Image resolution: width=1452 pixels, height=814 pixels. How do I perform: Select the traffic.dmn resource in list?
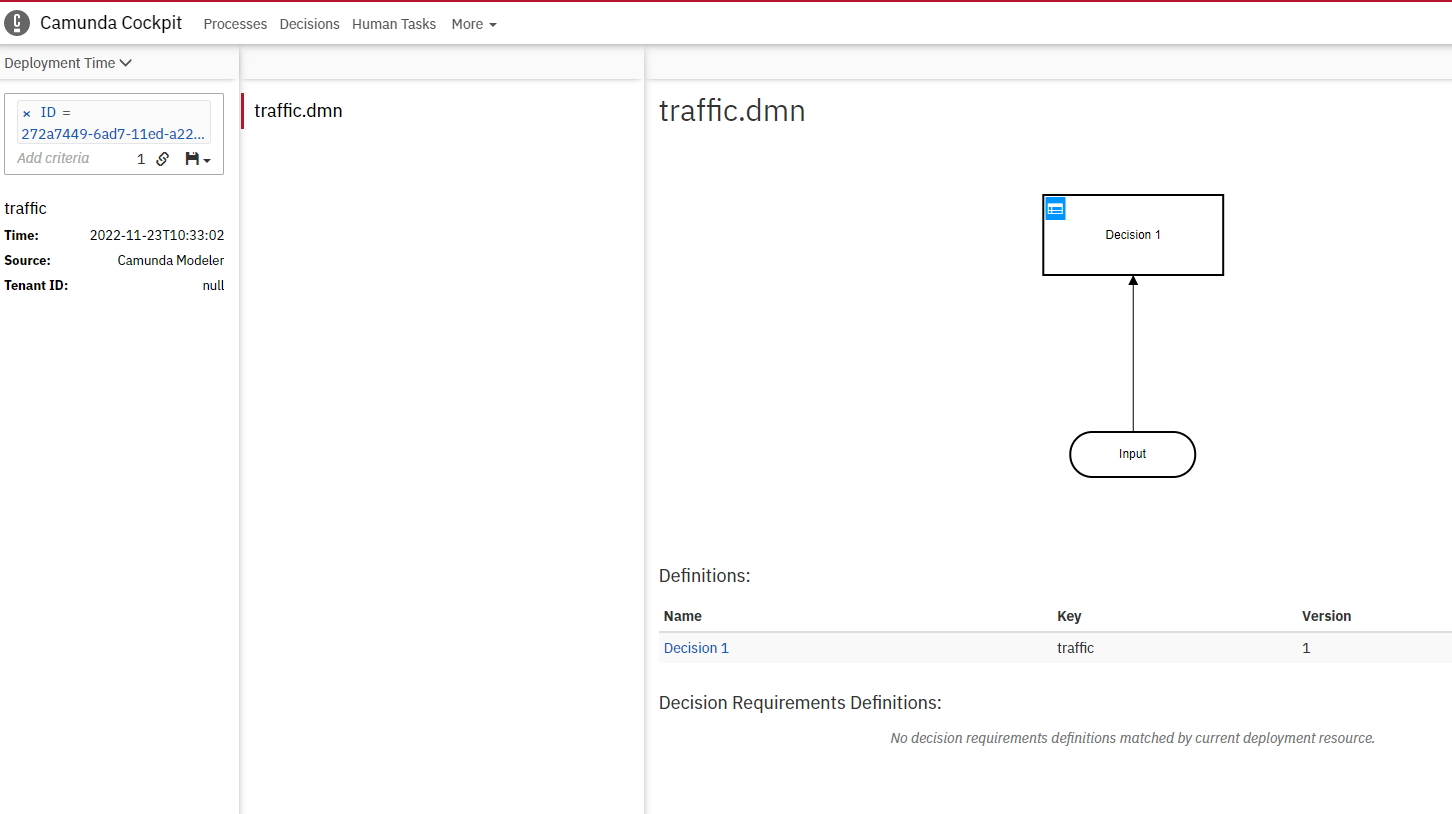tap(298, 111)
